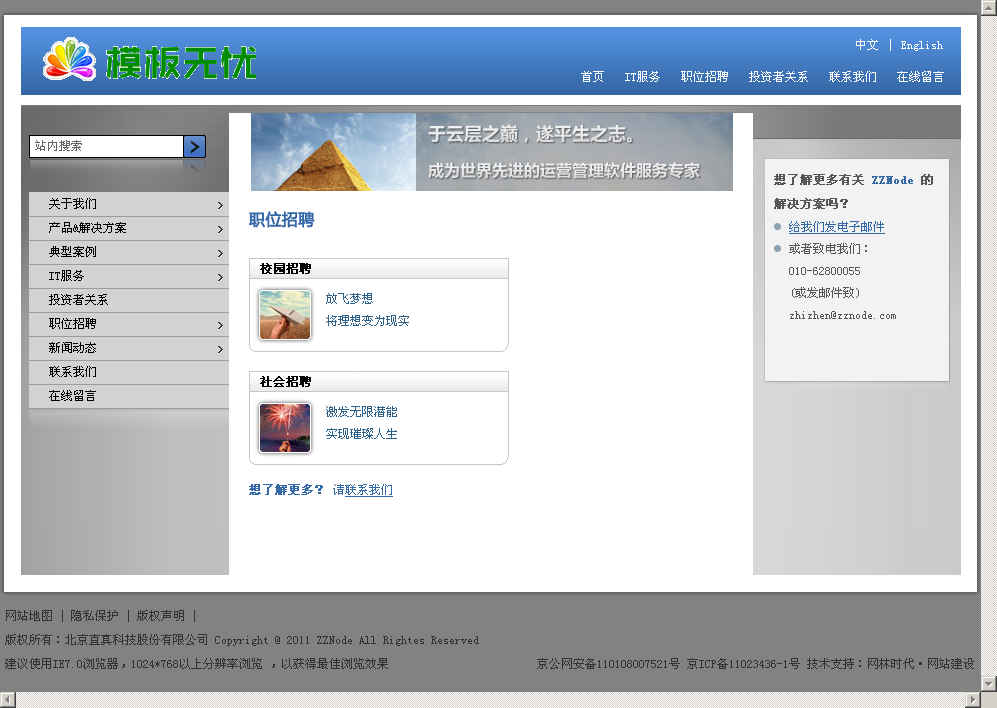Go to 在线留言 in top navigation

pos(920,77)
